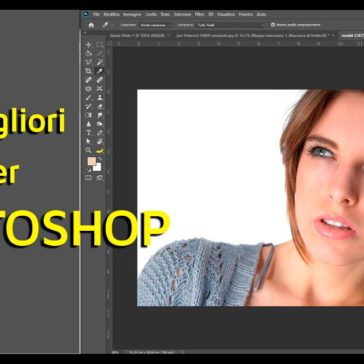This screenshot has height=364, width=364.
Task: Select the History Brush tool
Action: [88, 107]
